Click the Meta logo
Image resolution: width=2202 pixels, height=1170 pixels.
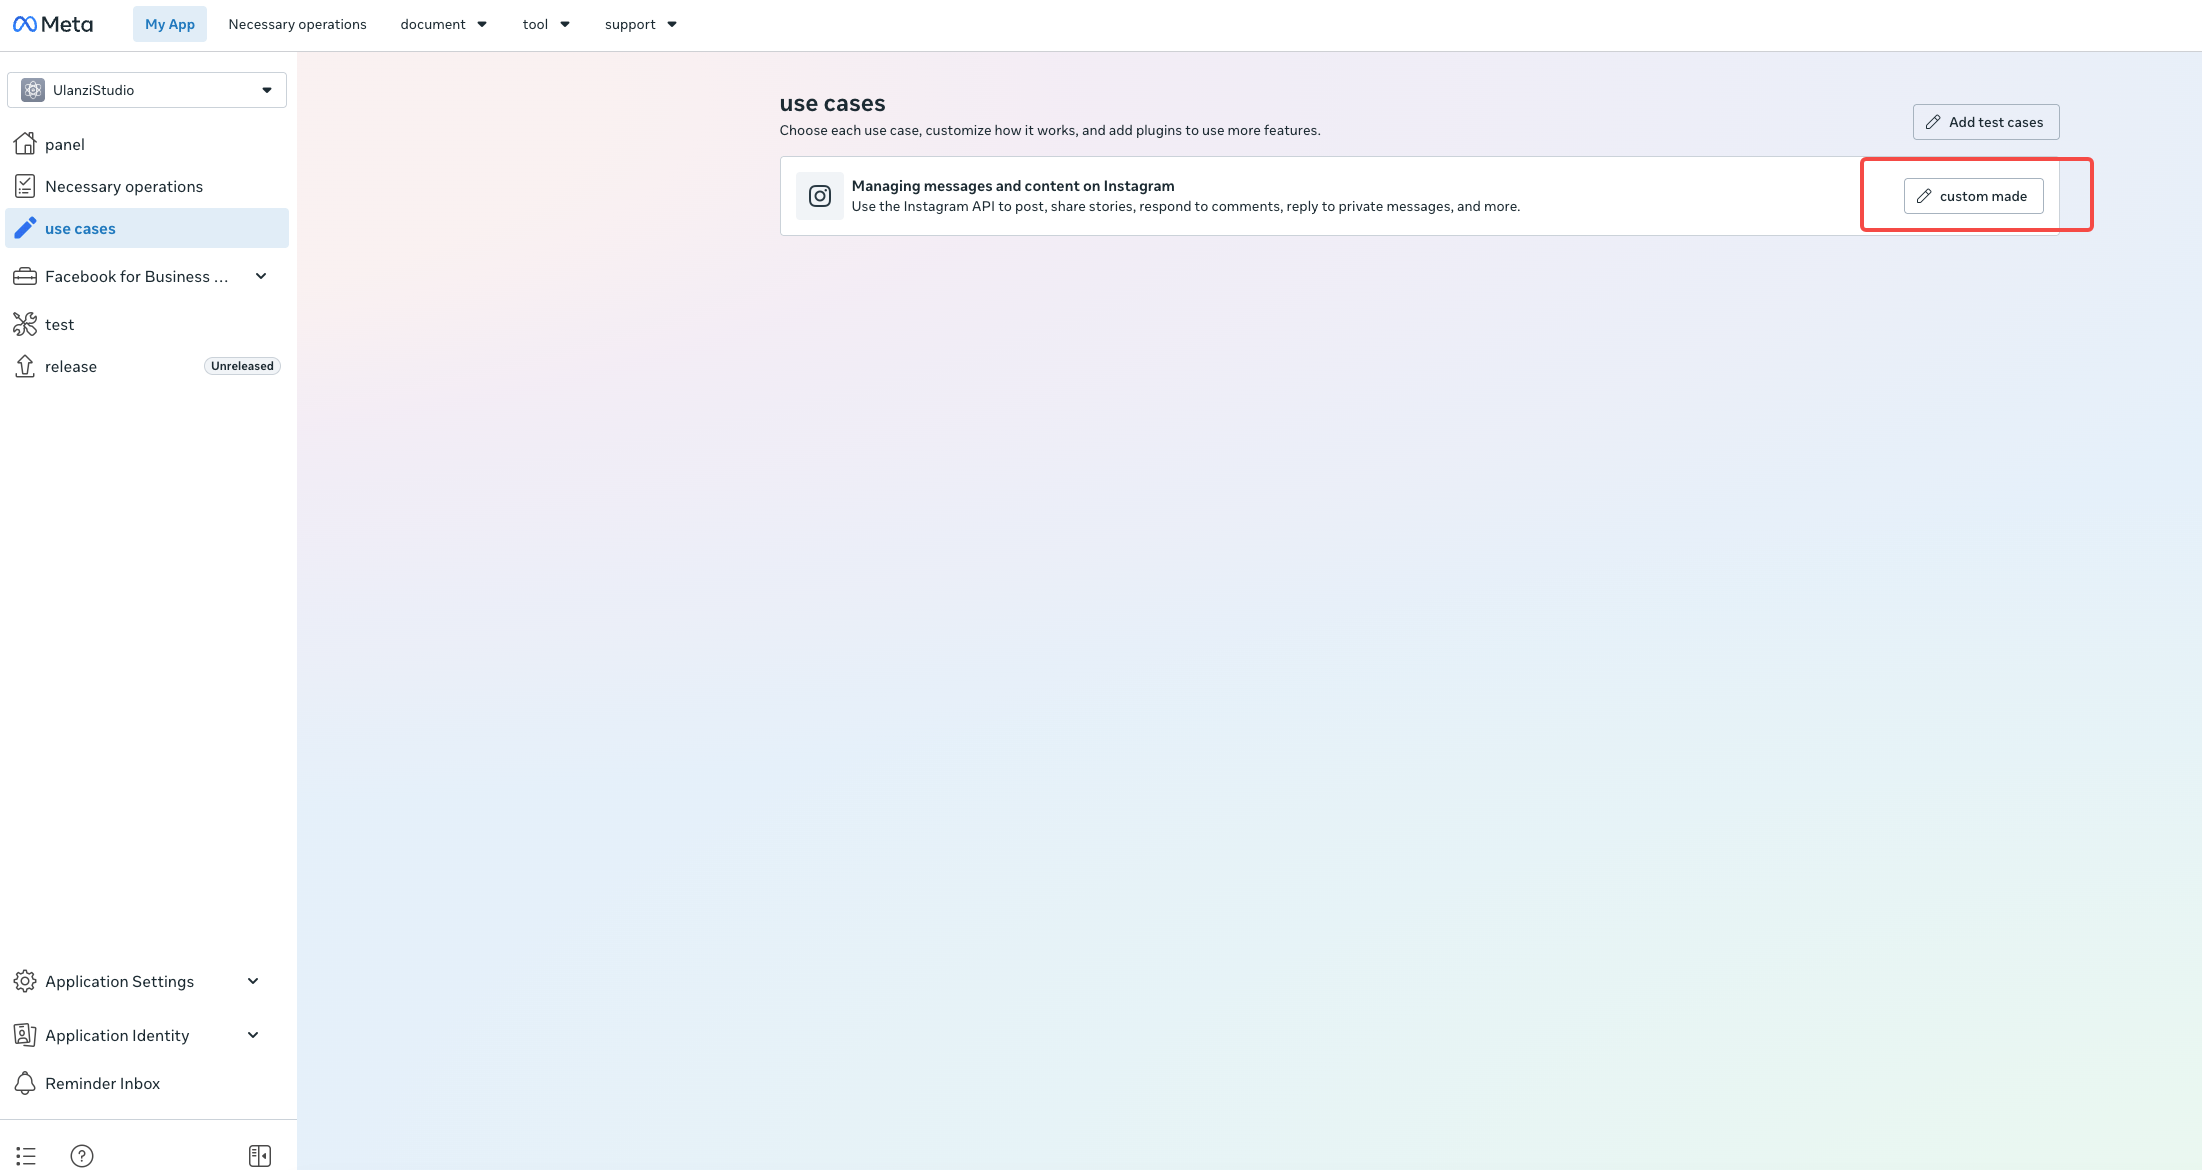[53, 24]
